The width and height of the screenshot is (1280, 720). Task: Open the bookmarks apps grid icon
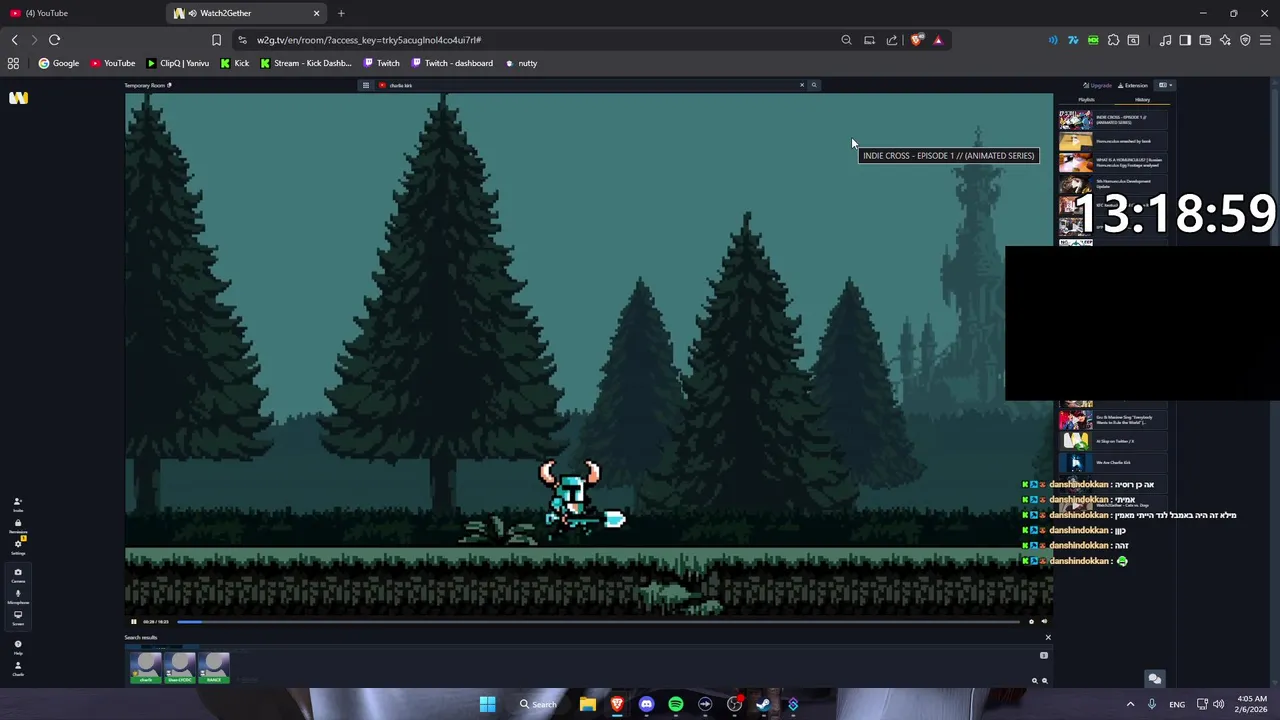tap(13, 63)
